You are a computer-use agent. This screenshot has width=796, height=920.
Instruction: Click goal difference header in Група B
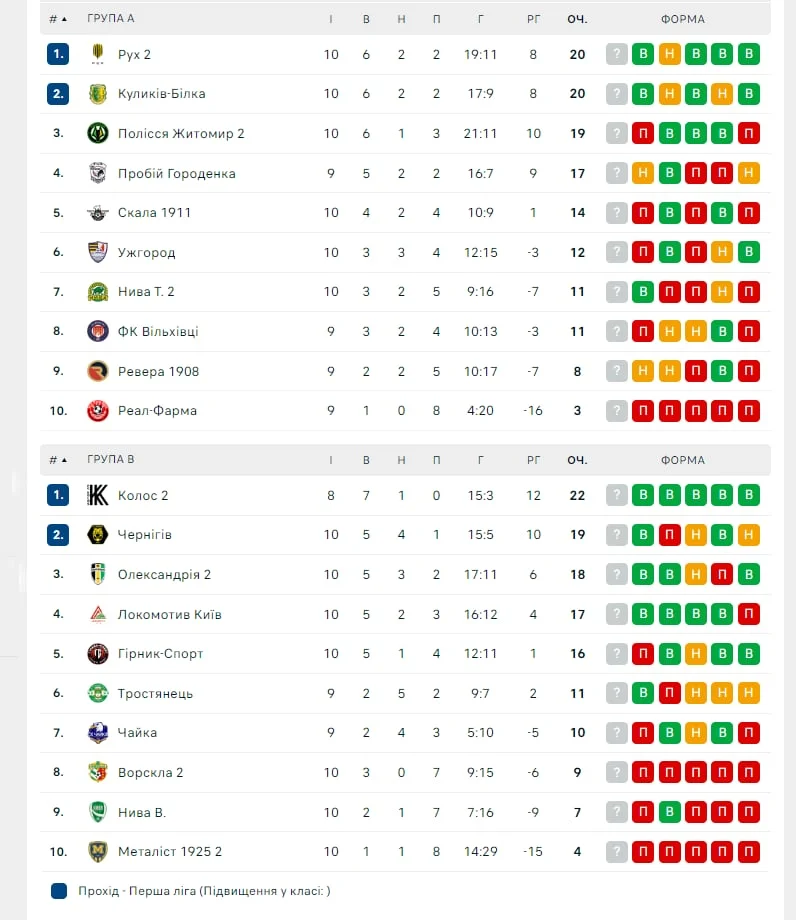click(x=533, y=460)
